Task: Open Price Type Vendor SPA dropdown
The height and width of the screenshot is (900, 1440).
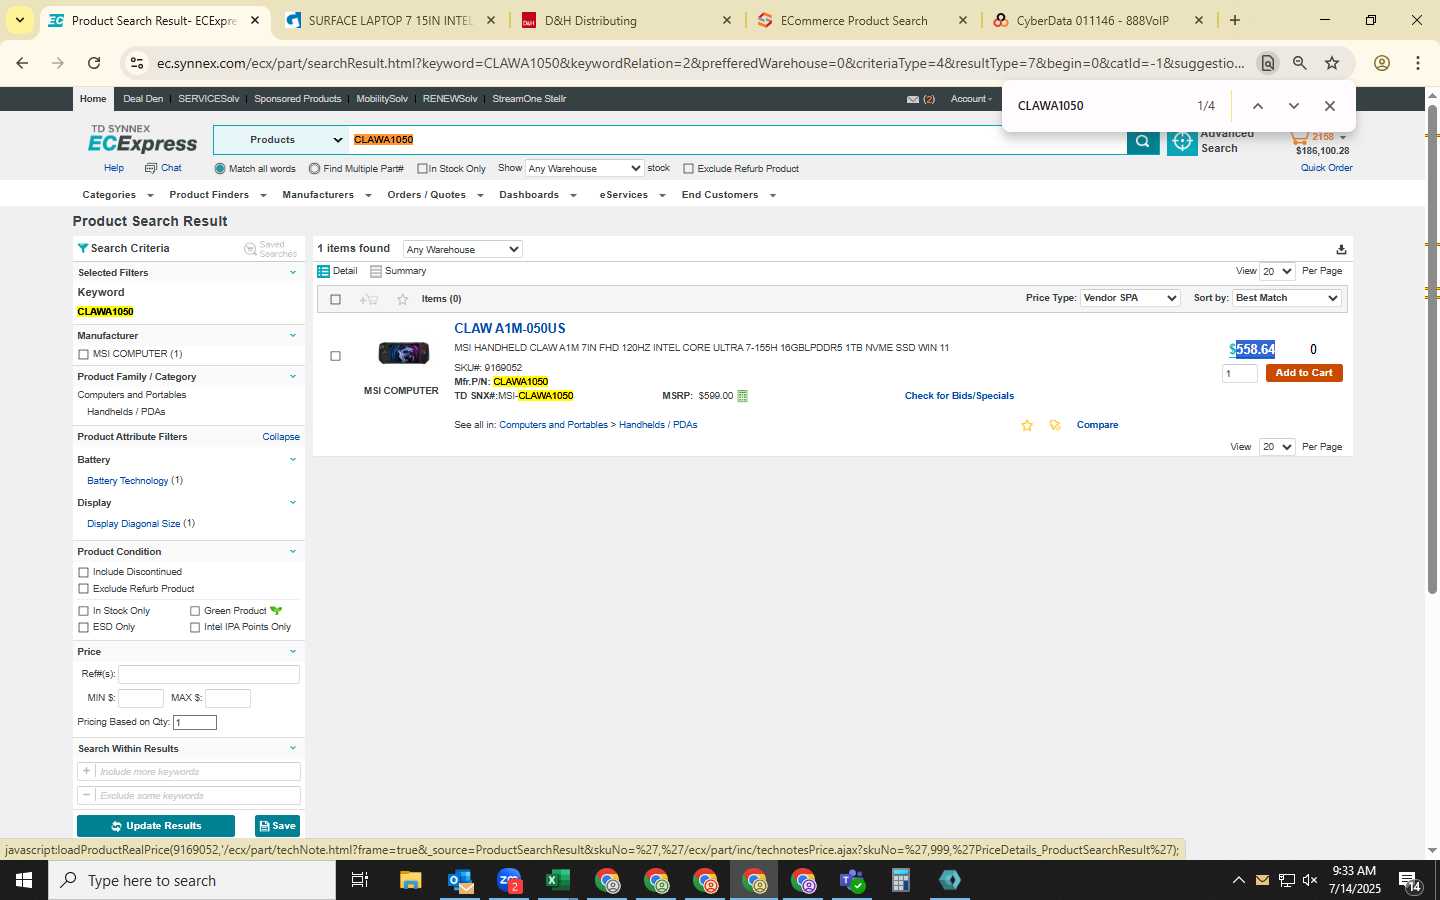Action: click(x=1130, y=298)
